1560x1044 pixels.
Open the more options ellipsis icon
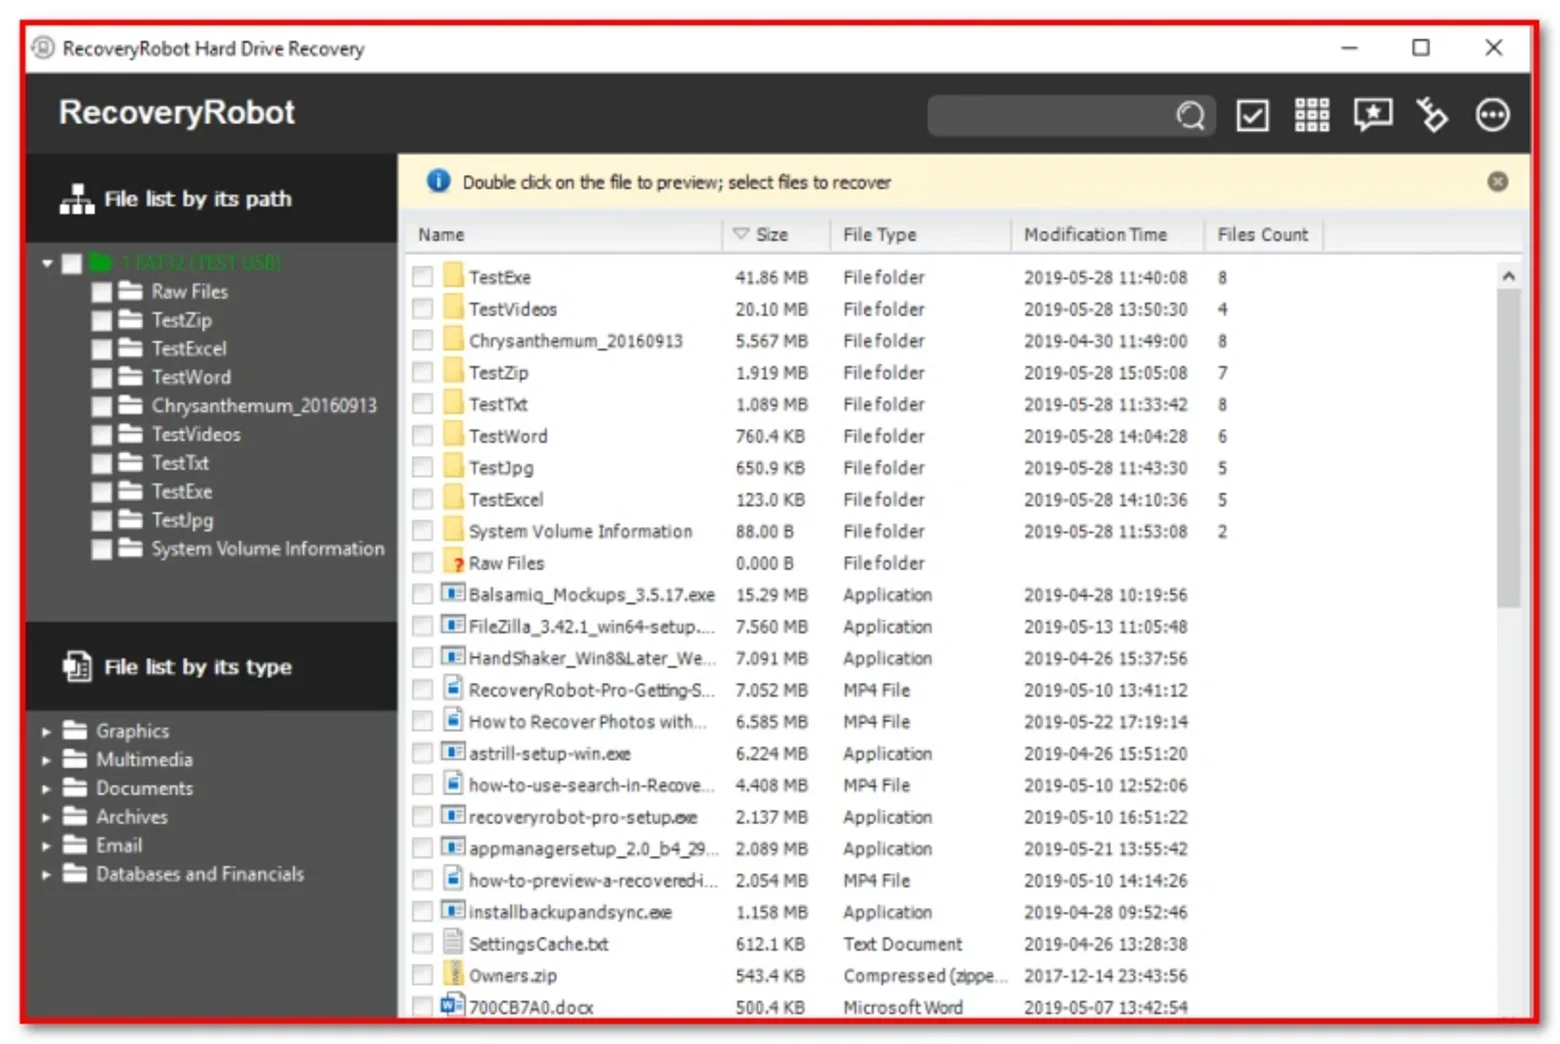[x=1493, y=116]
